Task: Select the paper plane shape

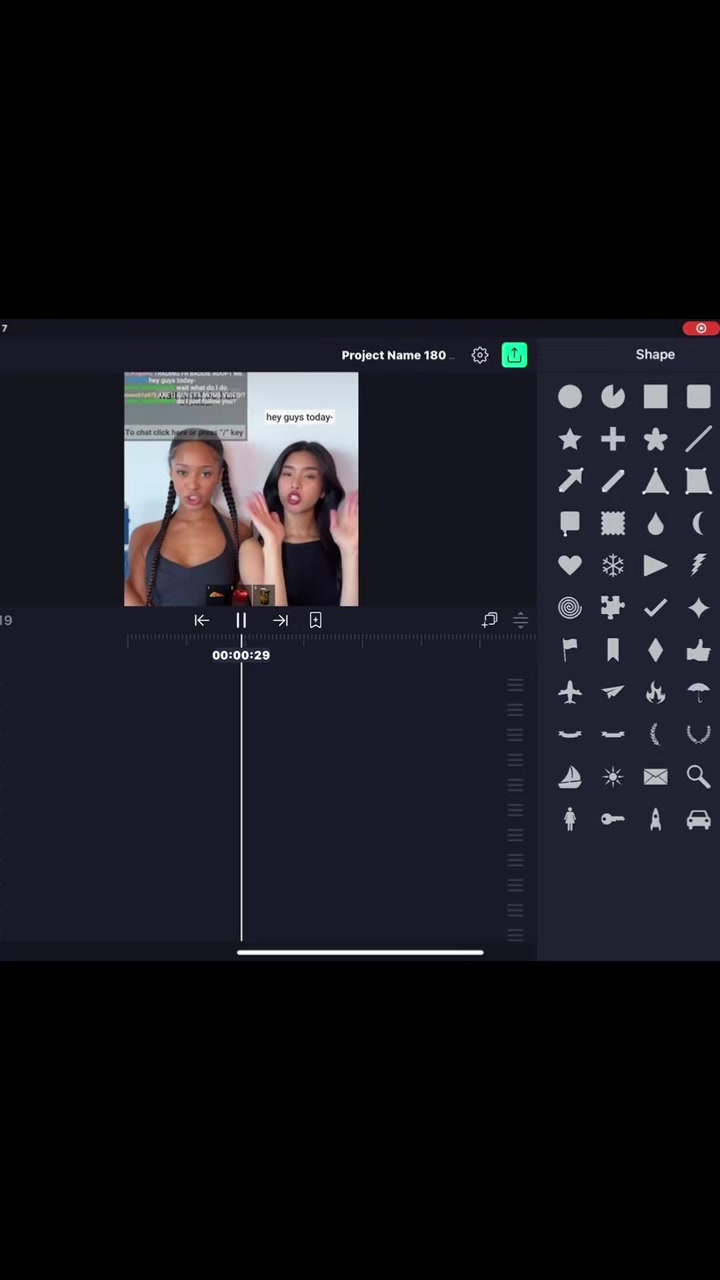Action: pyautogui.click(x=612, y=692)
